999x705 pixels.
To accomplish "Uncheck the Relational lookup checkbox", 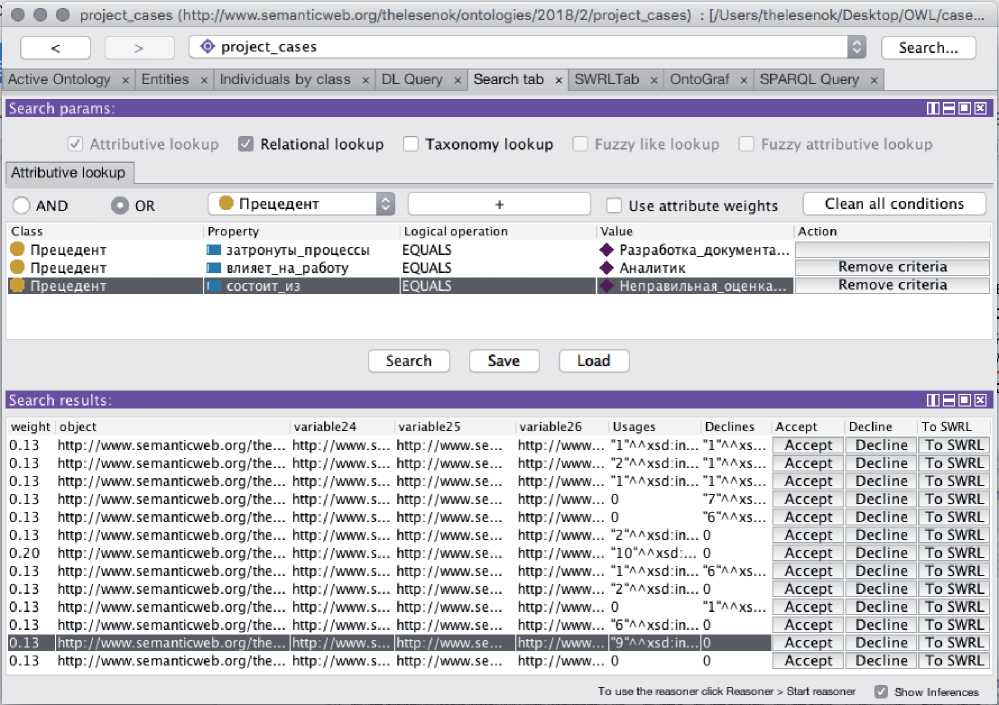I will 246,144.
